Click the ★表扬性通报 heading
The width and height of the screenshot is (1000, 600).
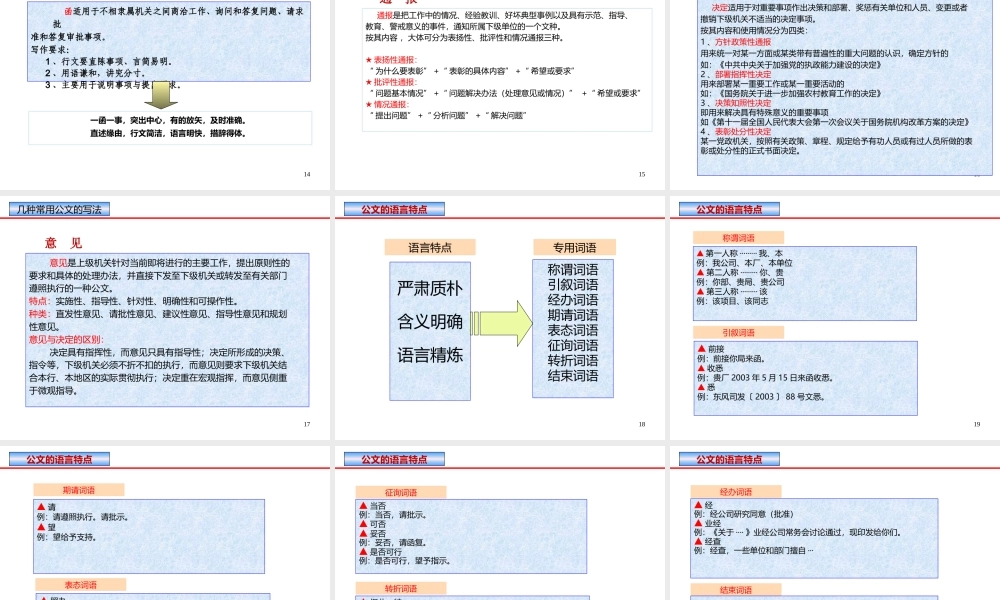(x=391, y=60)
